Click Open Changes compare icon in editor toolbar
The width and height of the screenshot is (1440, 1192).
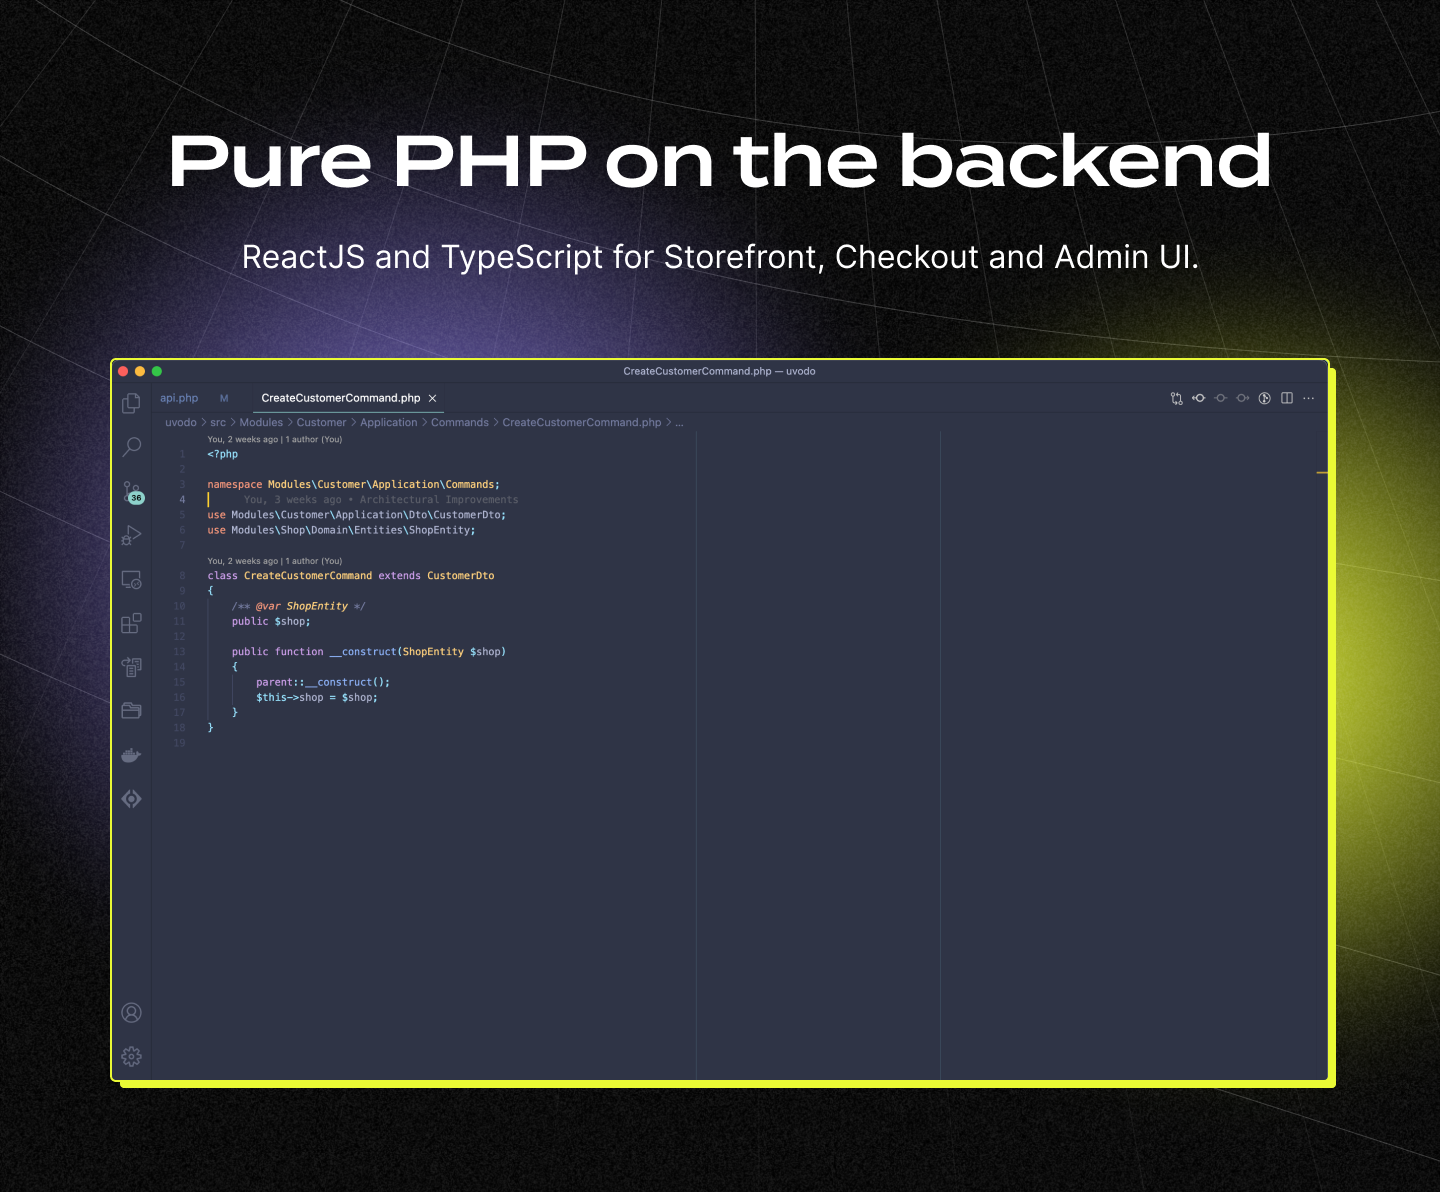coord(1177,398)
